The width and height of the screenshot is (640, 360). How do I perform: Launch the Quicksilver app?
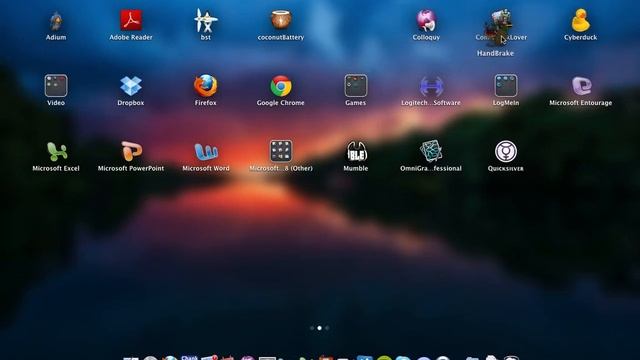click(x=506, y=151)
